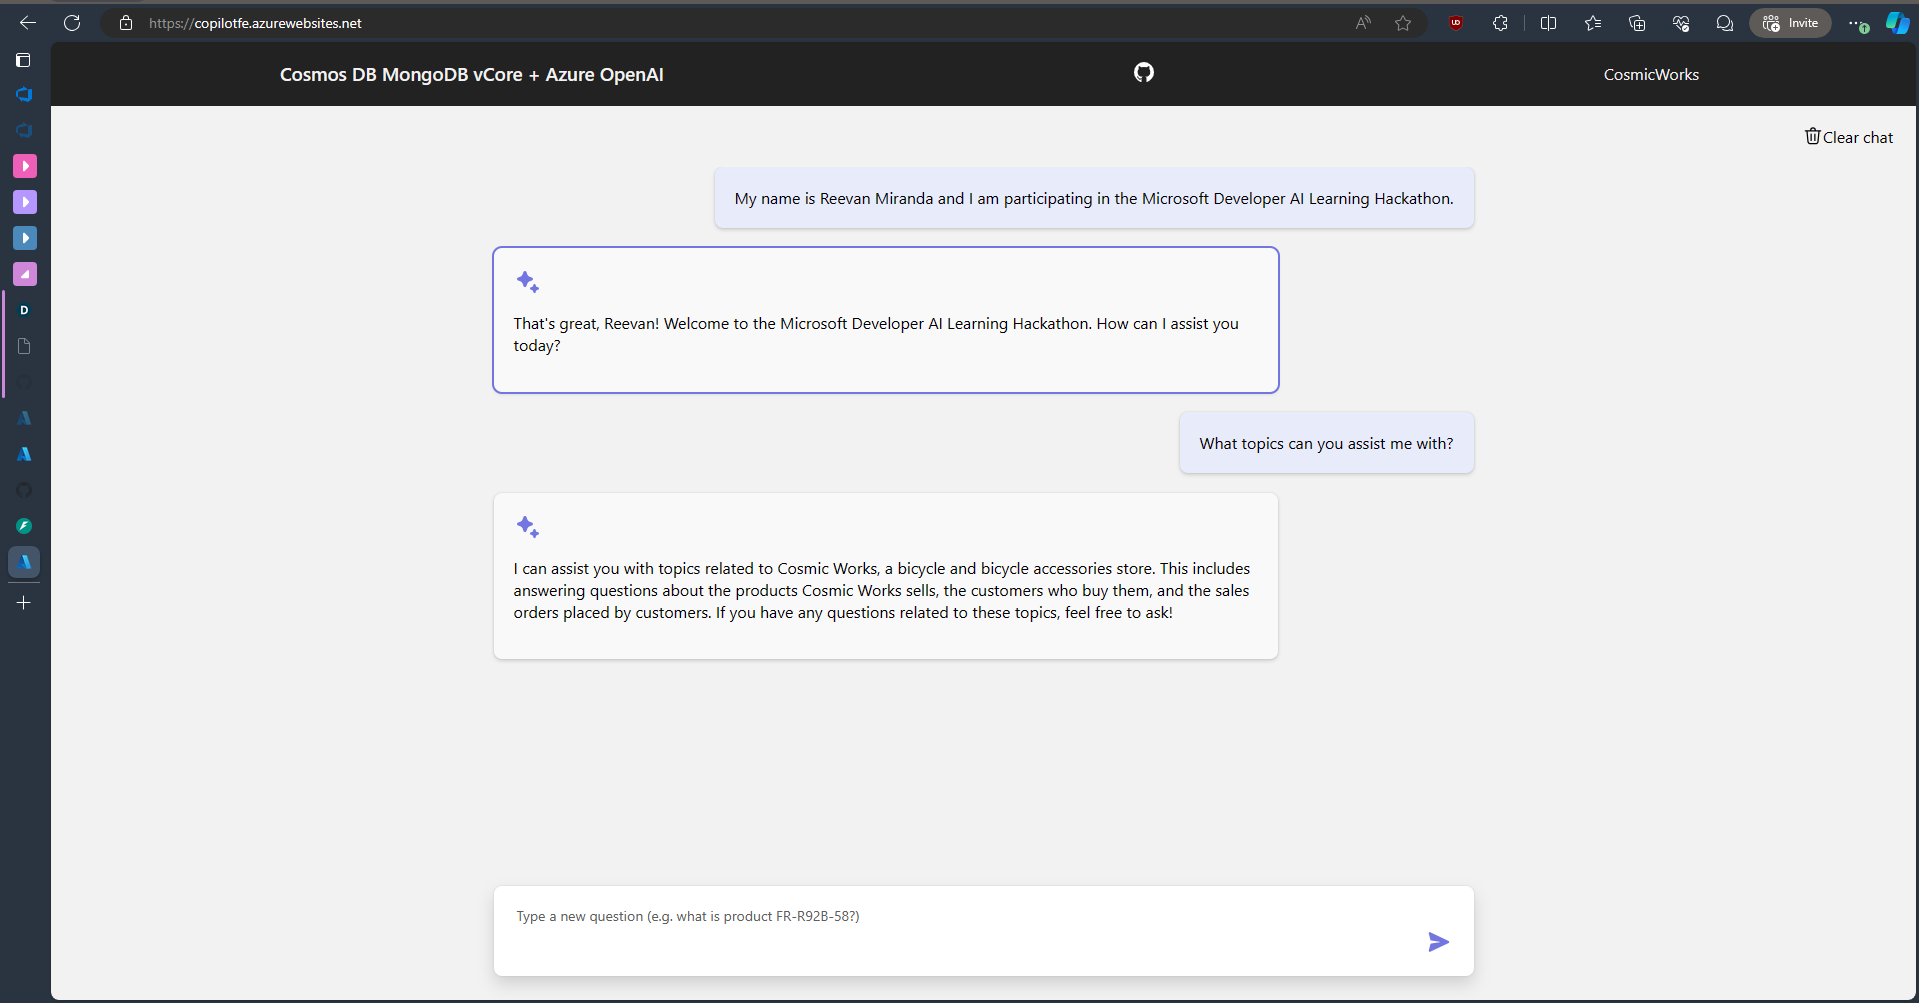Refresh the current page
The image size is (1919, 1003).
pyautogui.click(x=72, y=23)
